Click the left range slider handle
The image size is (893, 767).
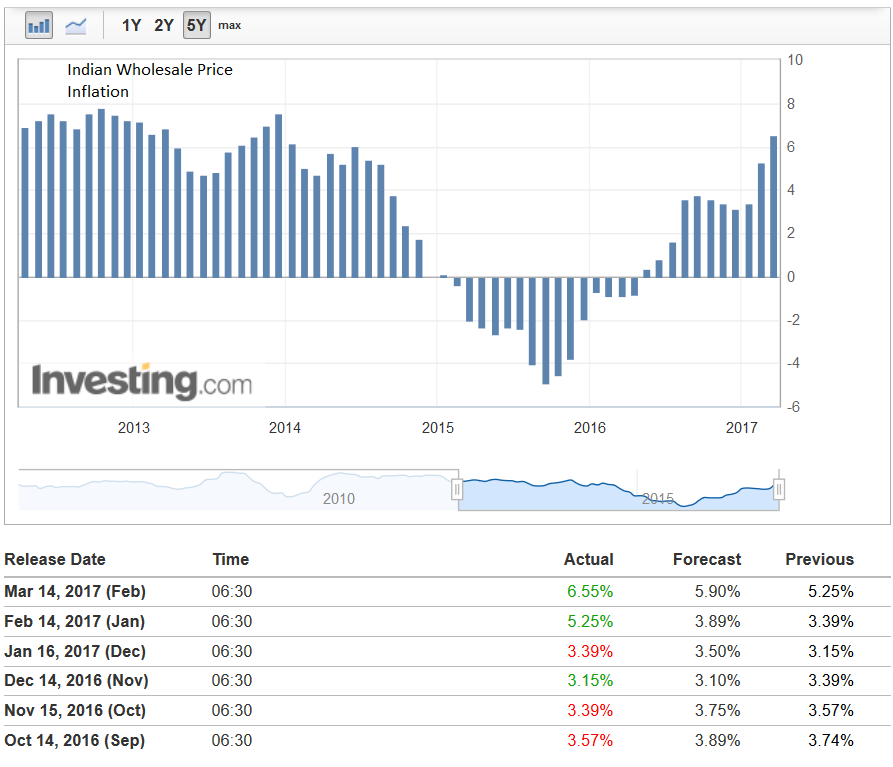(x=458, y=489)
